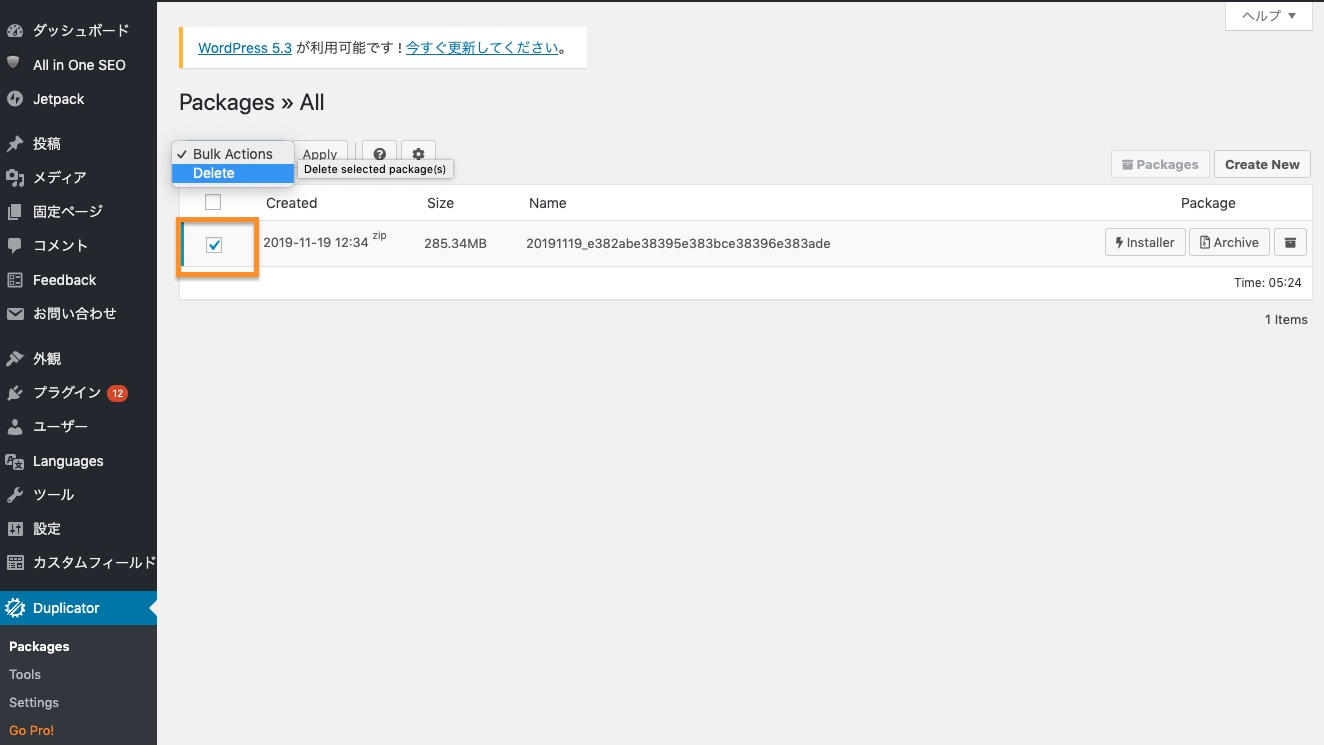Click the package details box icon
This screenshot has height=745, width=1324.
pyautogui.click(x=1290, y=242)
